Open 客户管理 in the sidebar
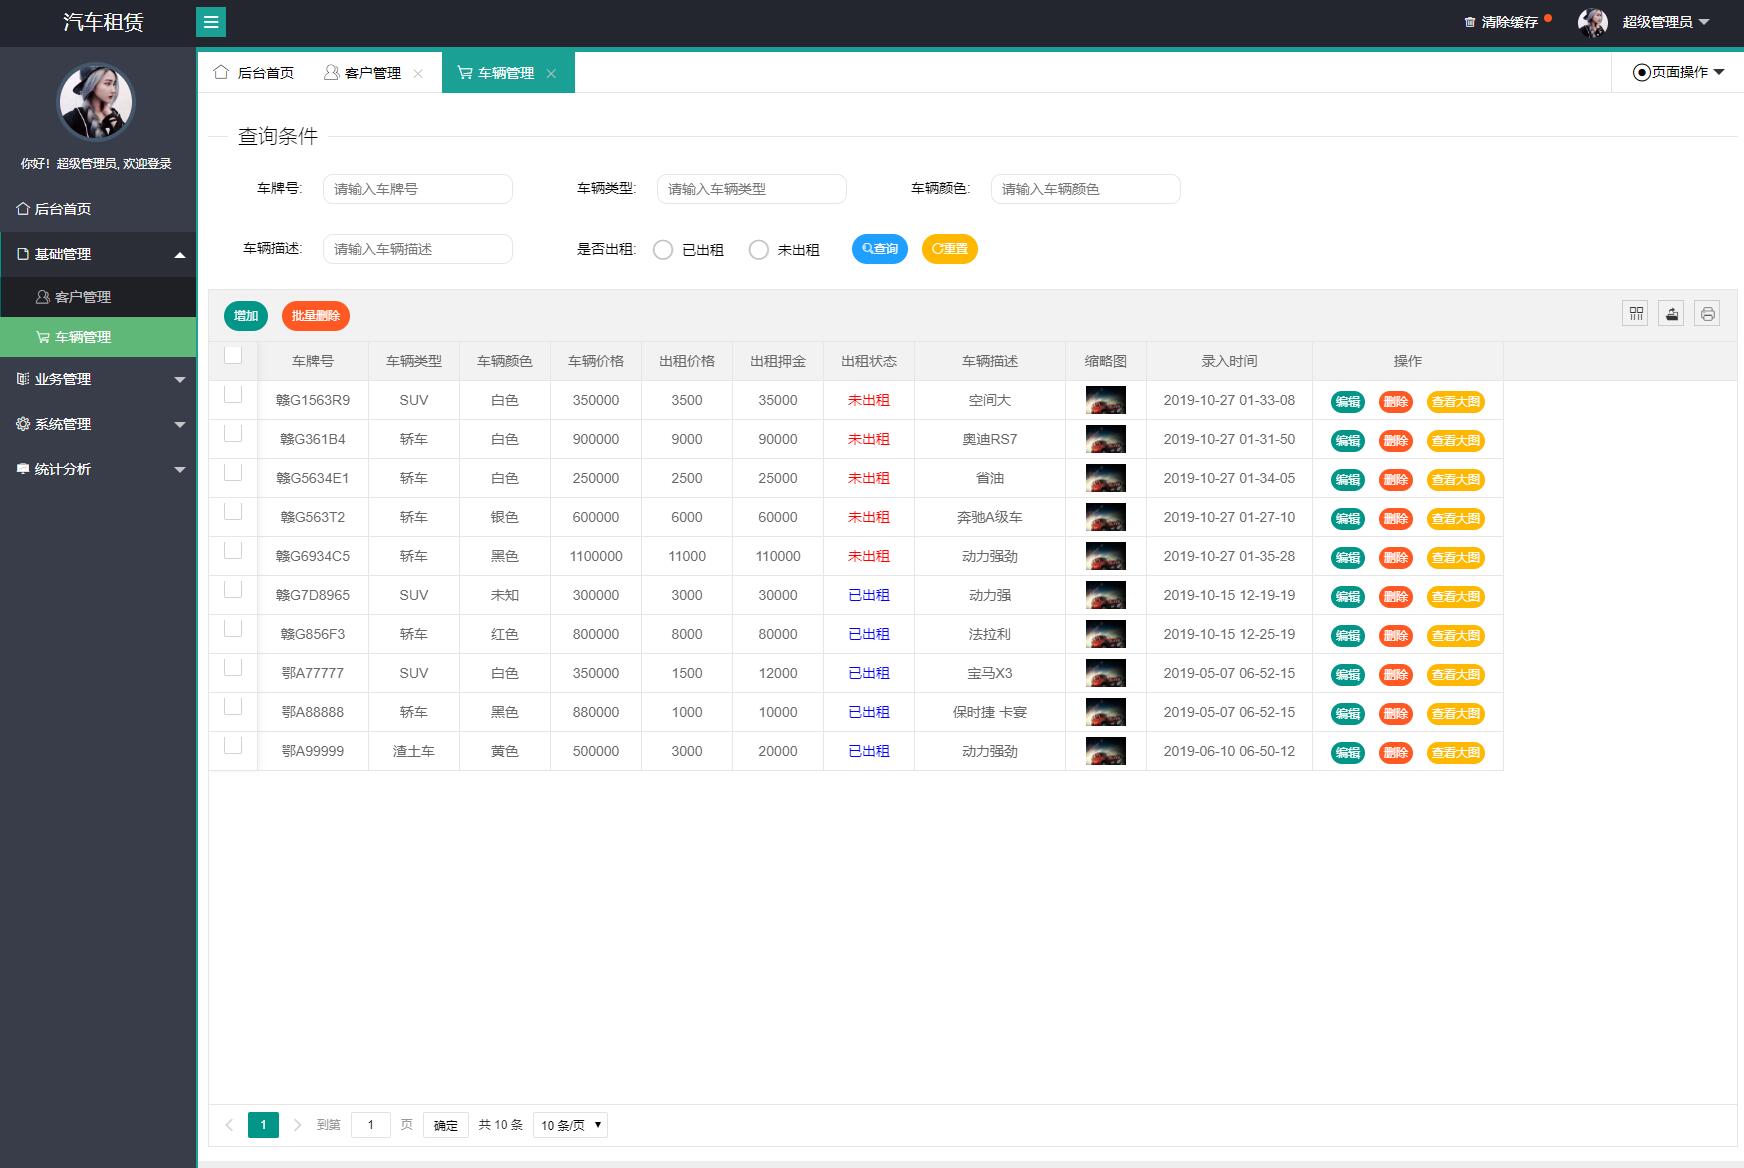Viewport: 1744px width, 1168px height. 83,297
